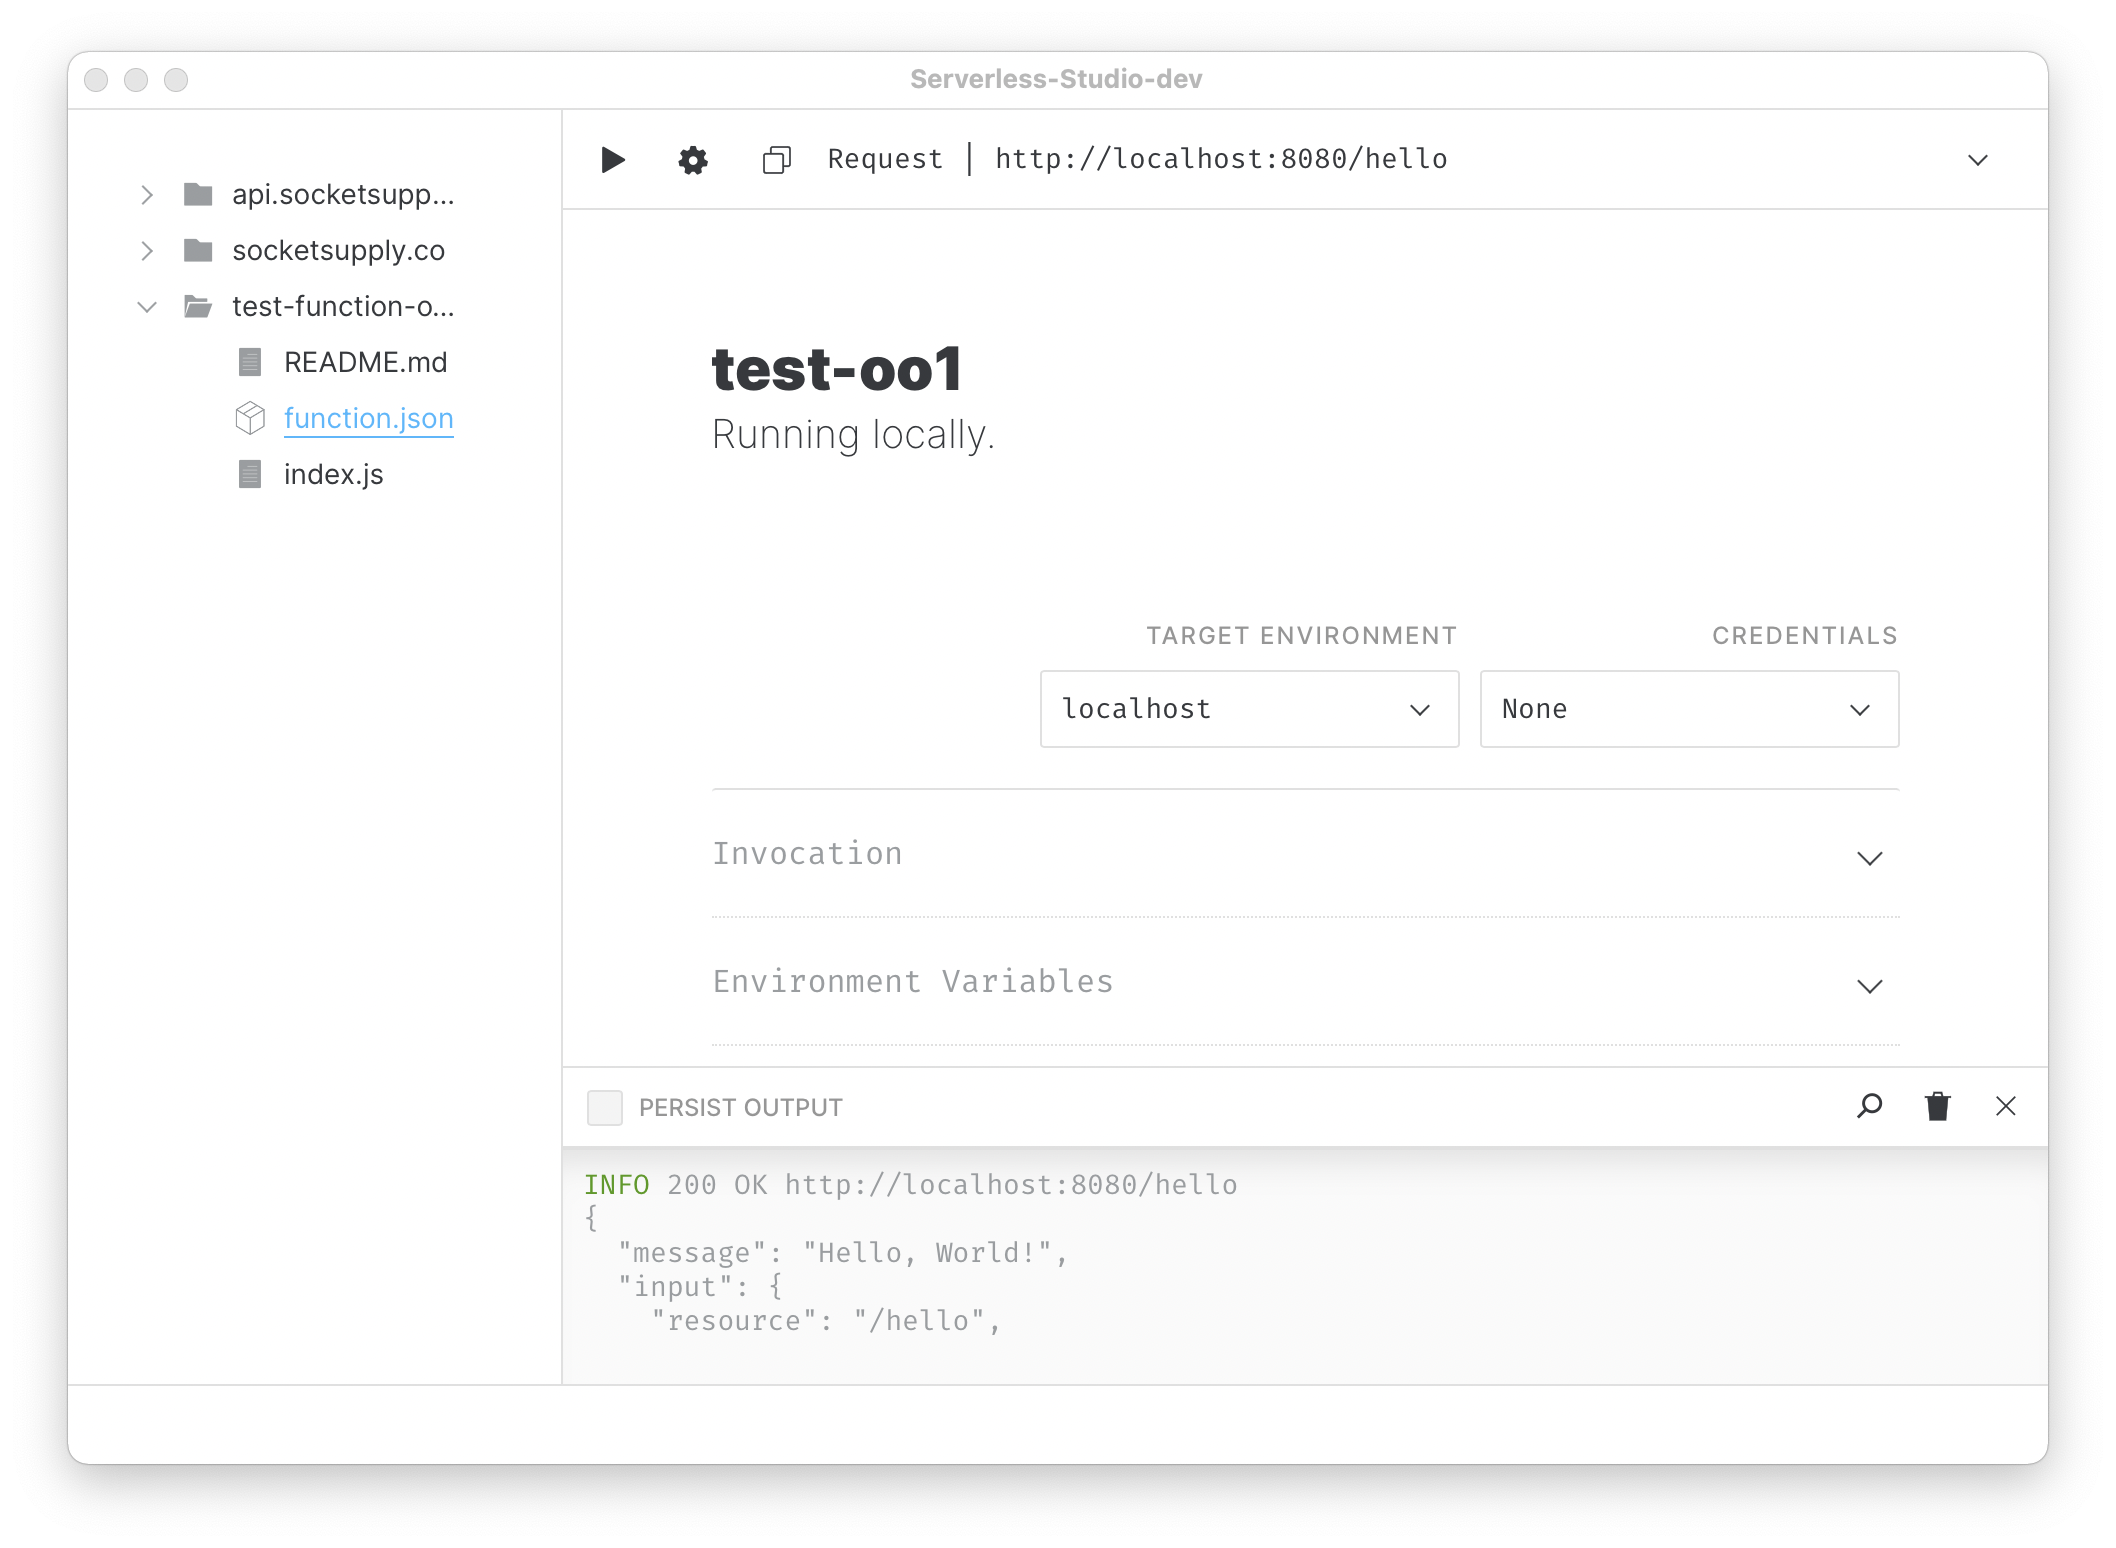Expand the Environment Variables section
Viewport: 2116px width, 1548px height.
coord(1305,982)
